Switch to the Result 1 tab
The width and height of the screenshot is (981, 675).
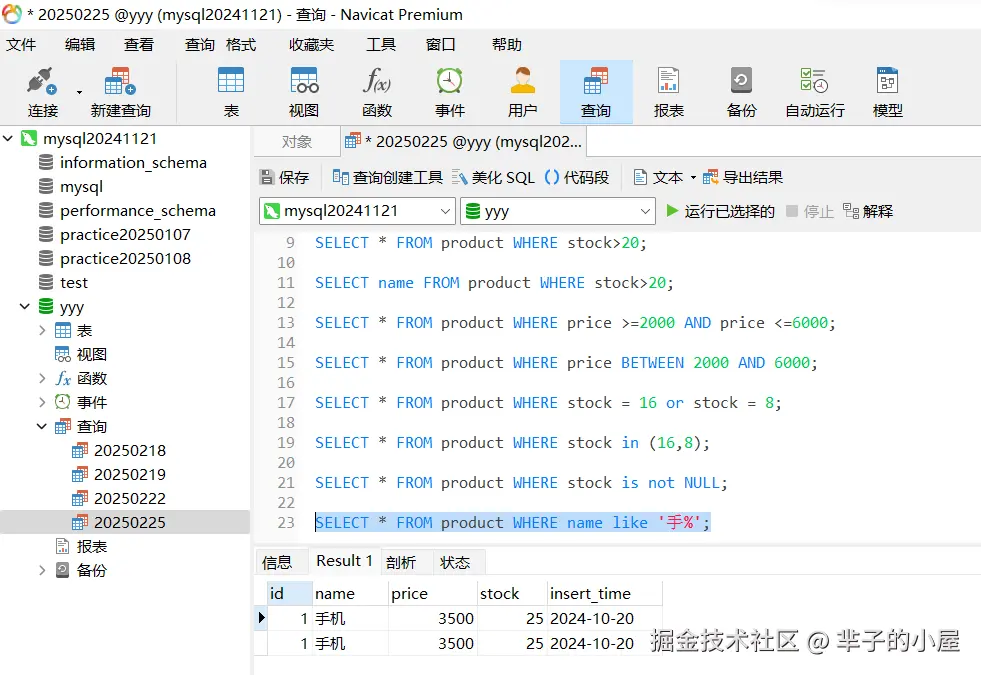344,561
